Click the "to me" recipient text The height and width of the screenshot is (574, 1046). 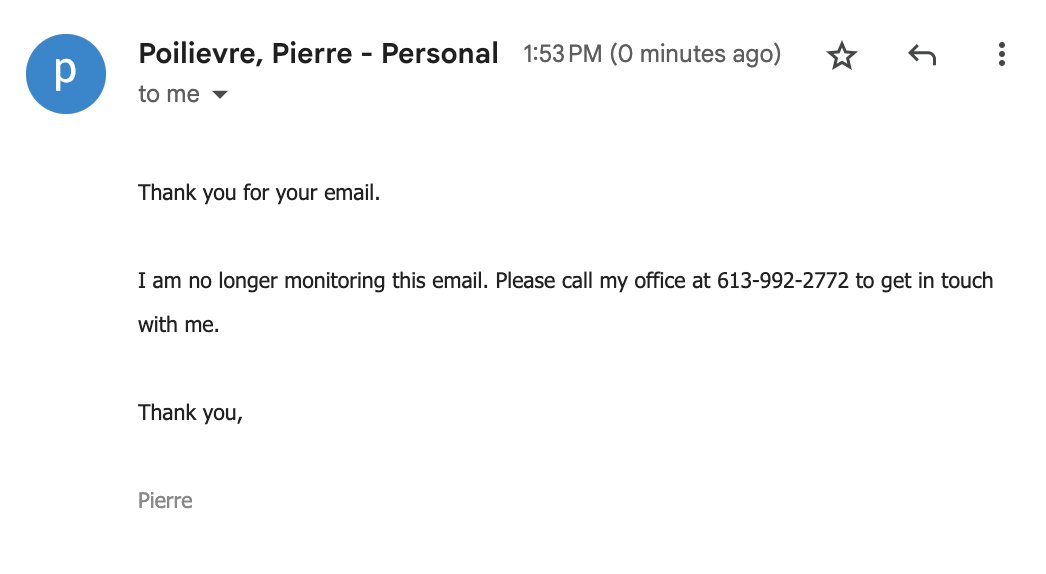169,94
